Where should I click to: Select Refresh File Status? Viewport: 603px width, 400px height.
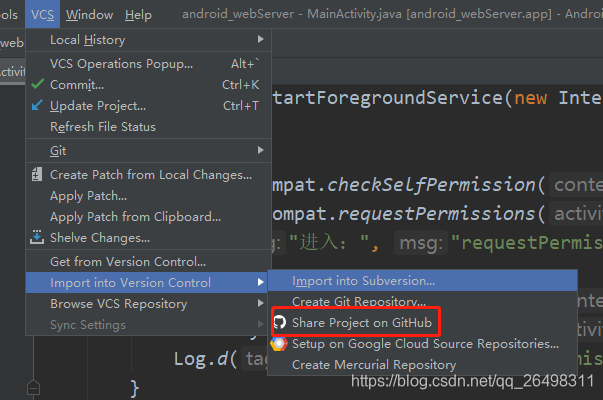(148, 127)
